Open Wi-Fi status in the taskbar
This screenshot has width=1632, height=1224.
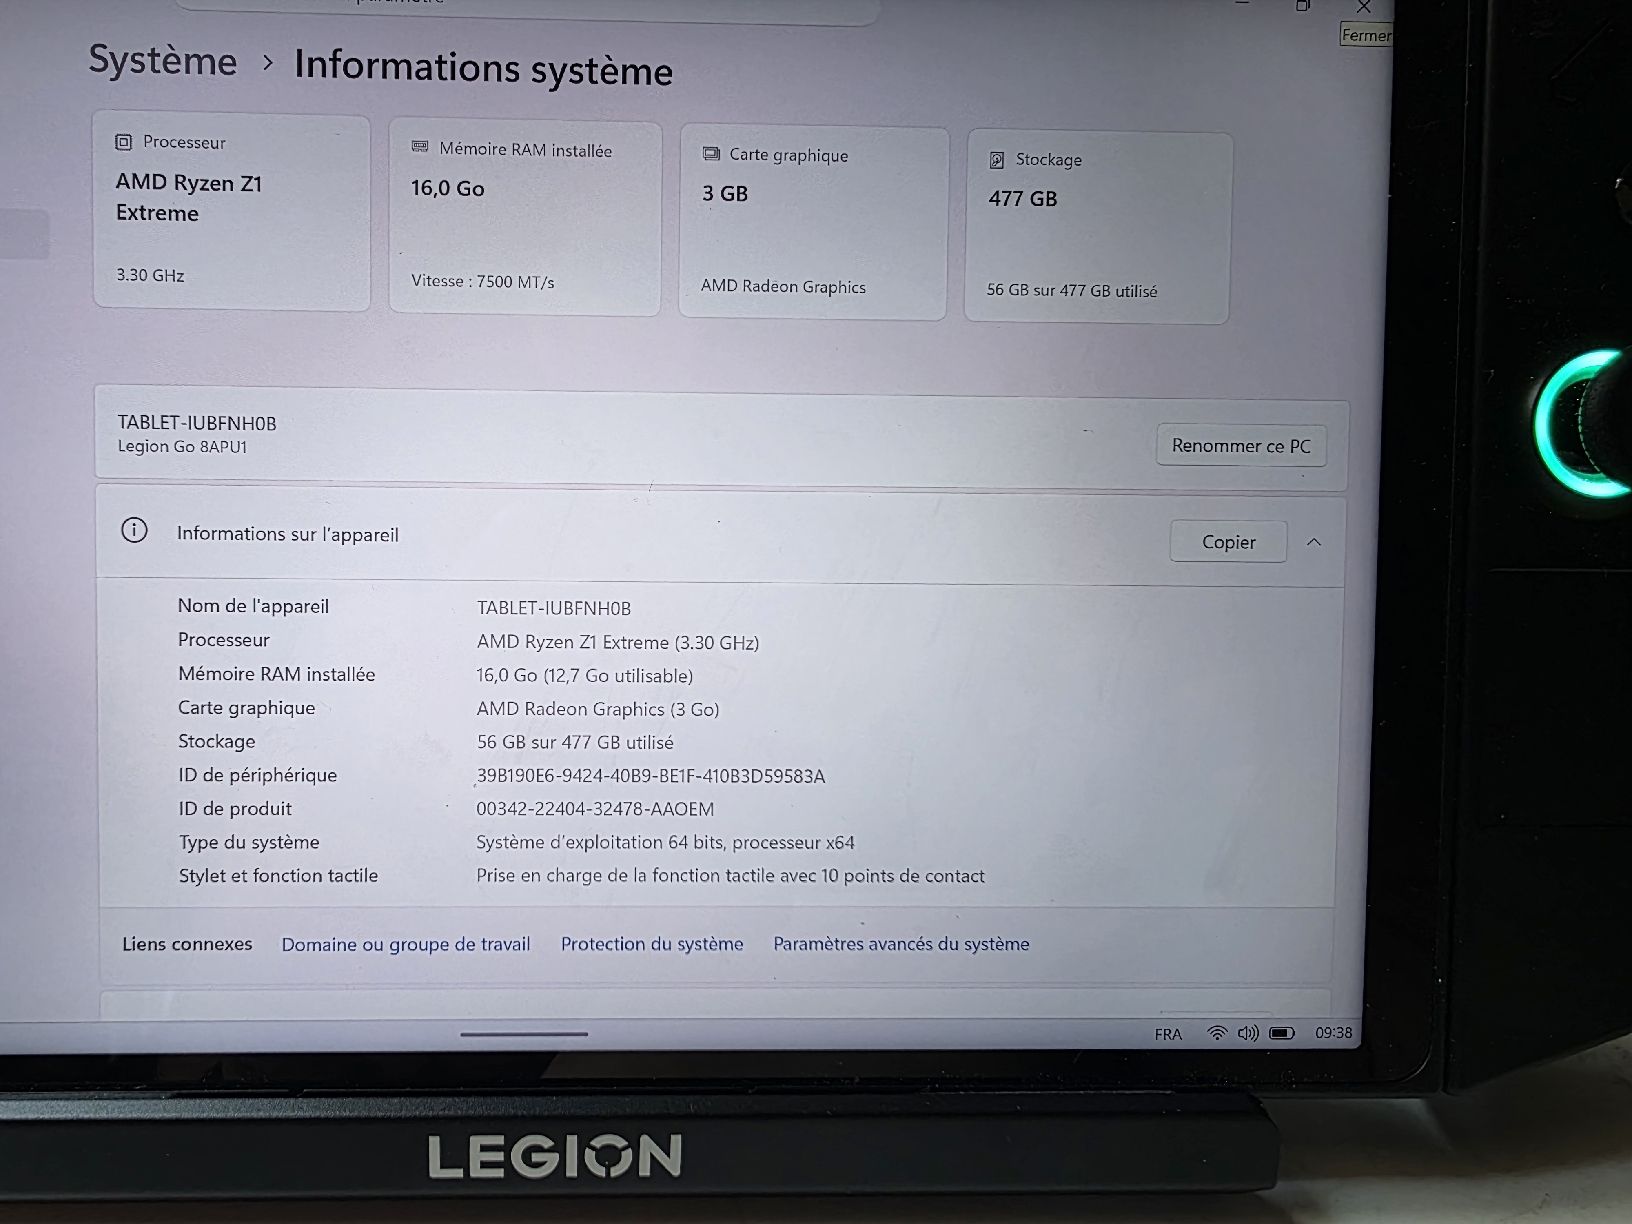click(1217, 1033)
